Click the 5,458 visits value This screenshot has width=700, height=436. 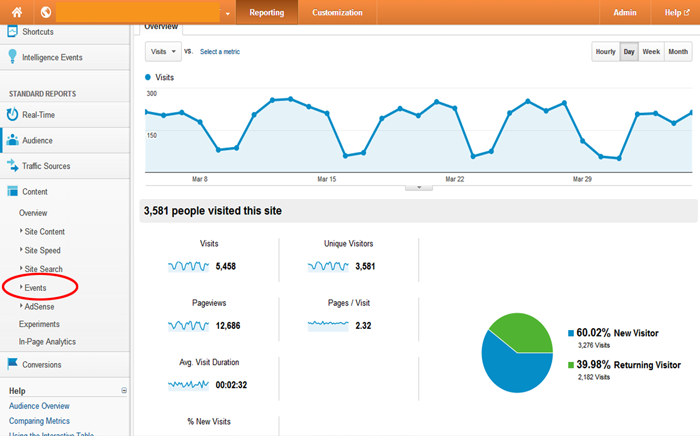click(225, 266)
